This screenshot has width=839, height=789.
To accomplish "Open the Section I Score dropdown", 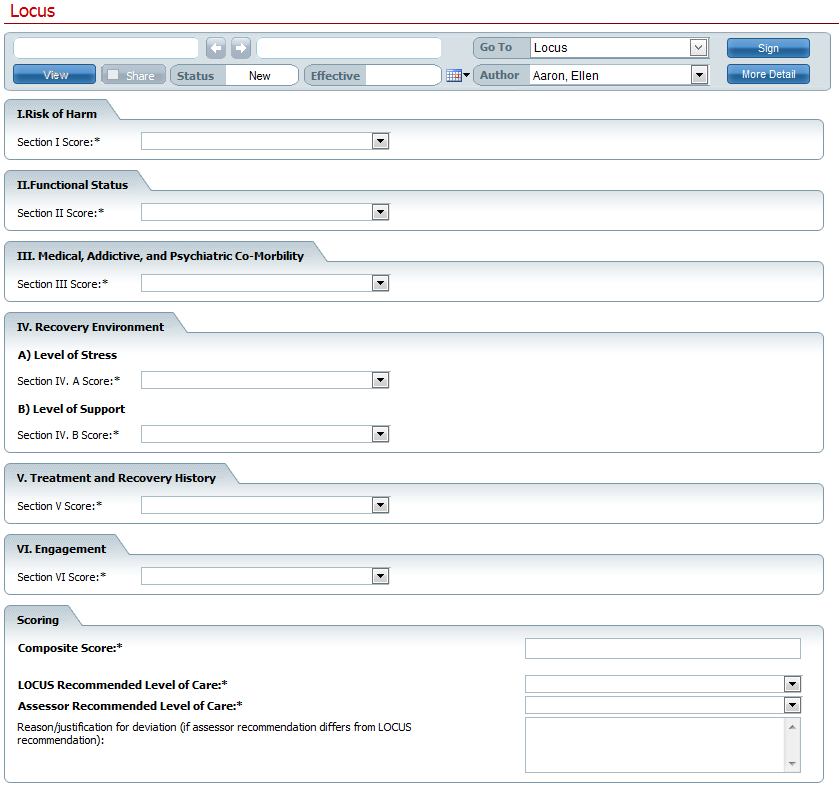I will [380, 142].
